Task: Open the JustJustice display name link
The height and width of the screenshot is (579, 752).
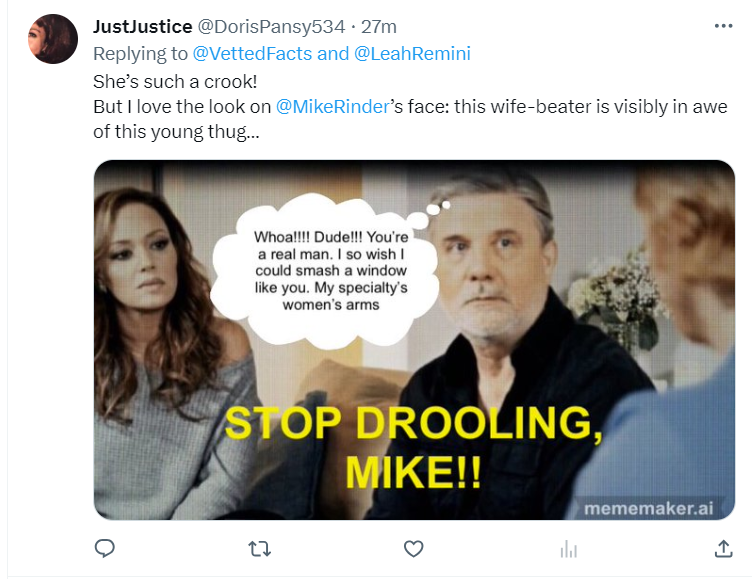Action: click(x=142, y=26)
